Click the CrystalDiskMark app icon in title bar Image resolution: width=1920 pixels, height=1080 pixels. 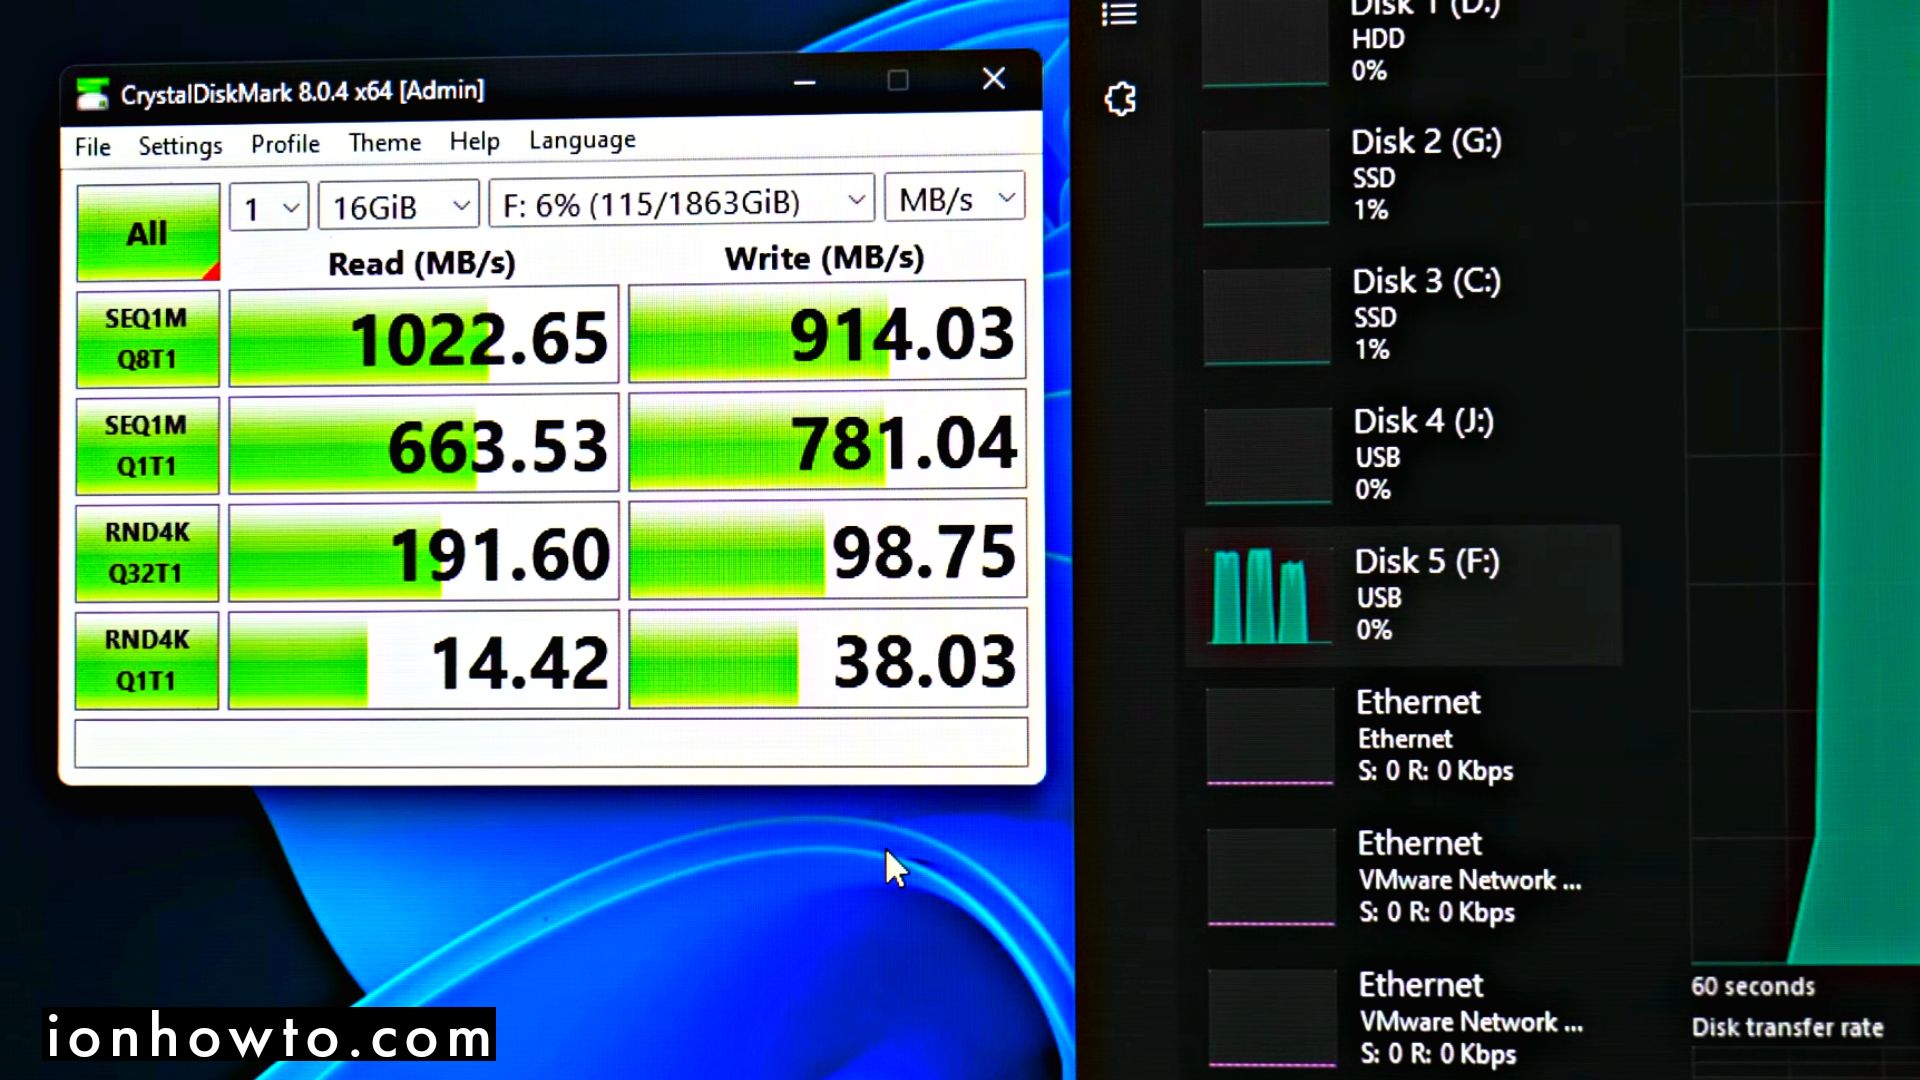[93, 95]
